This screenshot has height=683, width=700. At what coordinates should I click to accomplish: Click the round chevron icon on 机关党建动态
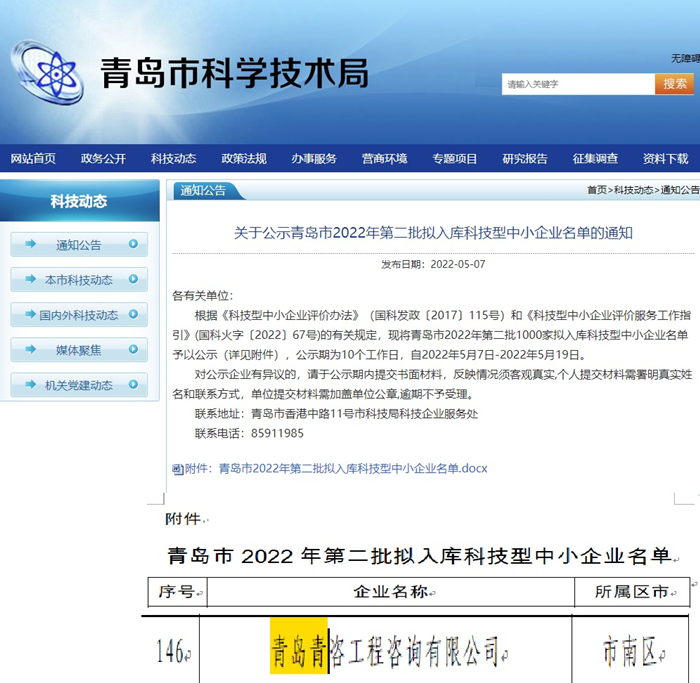tap(135, 385)
